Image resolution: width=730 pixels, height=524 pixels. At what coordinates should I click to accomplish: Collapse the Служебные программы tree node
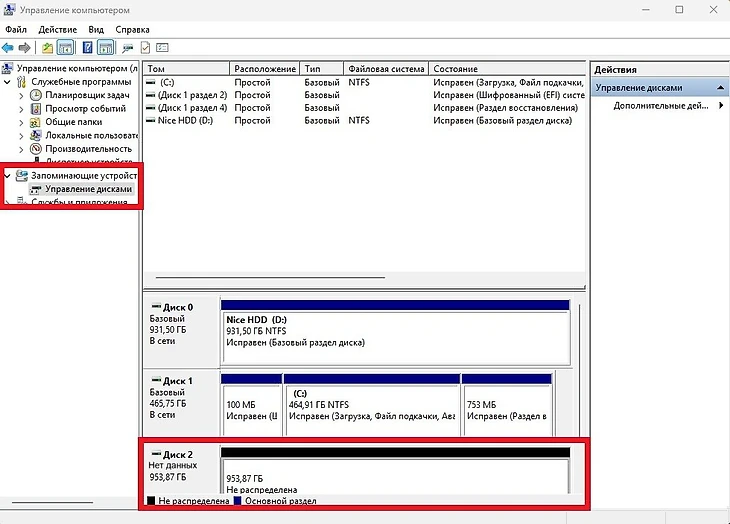pyautogui.click(x=8, y=82)
